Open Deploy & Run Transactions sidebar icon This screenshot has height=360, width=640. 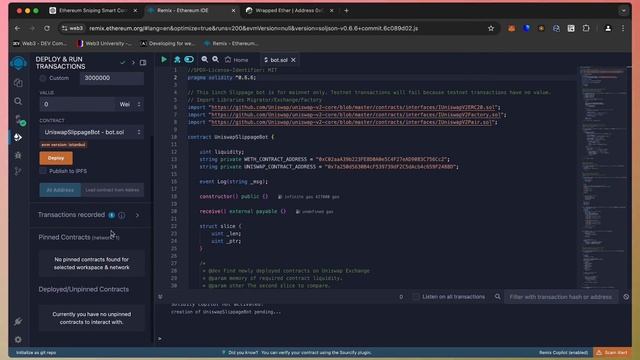coord(18,137)
